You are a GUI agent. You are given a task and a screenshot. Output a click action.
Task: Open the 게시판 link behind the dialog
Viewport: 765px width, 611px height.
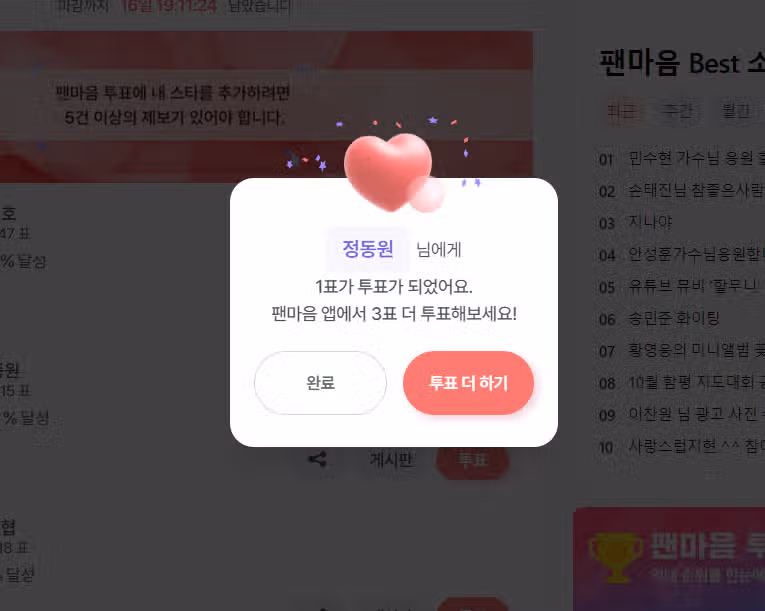click(391, 460)
